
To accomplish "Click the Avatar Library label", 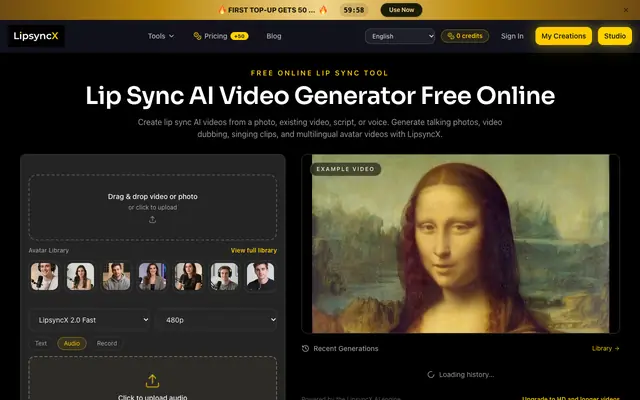I will coord(49,250).
